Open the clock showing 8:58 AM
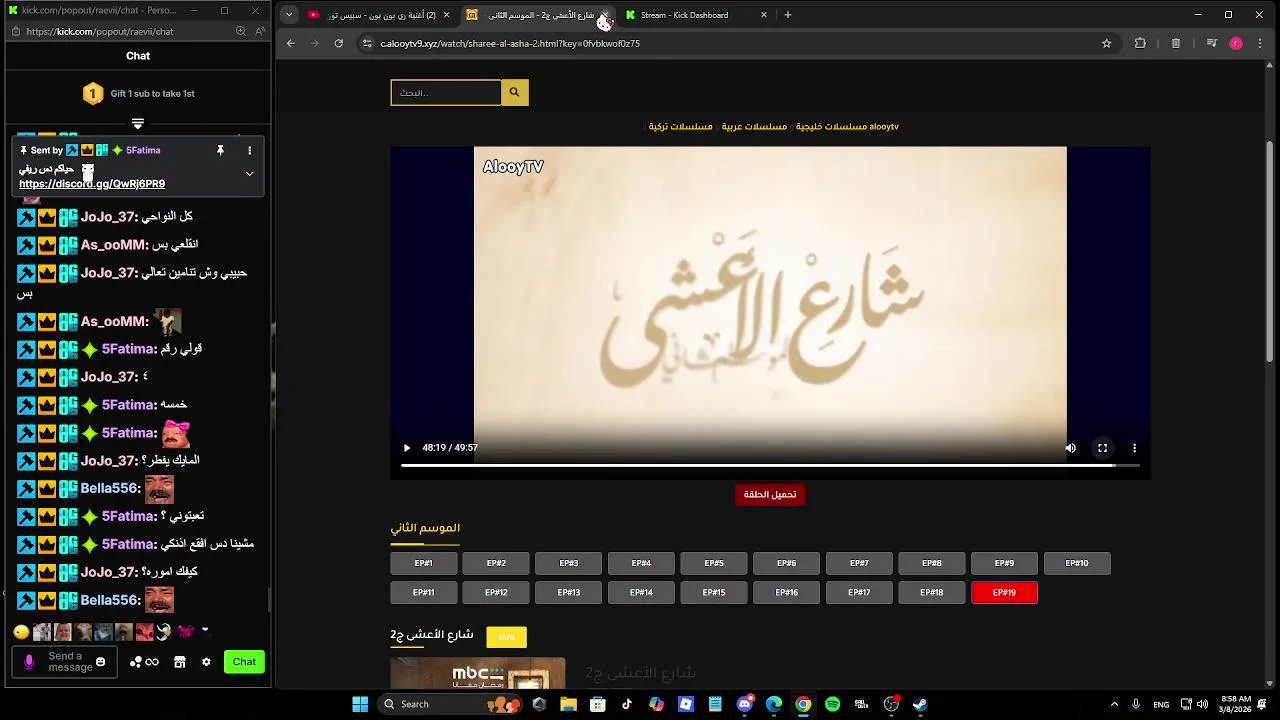1280x720 pixels. [x=1236, y=704]
